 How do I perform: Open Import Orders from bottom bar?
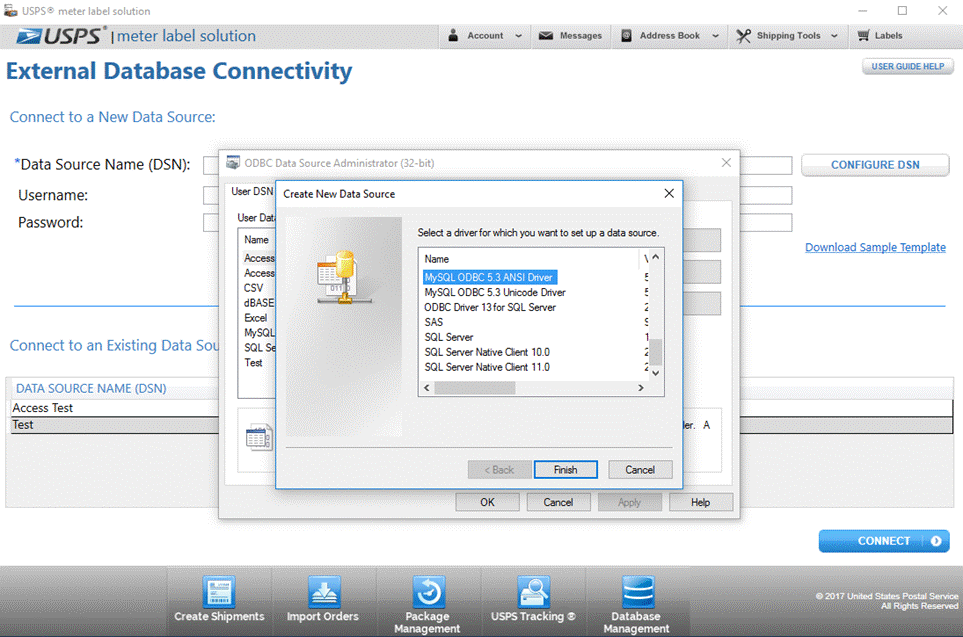coord(323,600)
